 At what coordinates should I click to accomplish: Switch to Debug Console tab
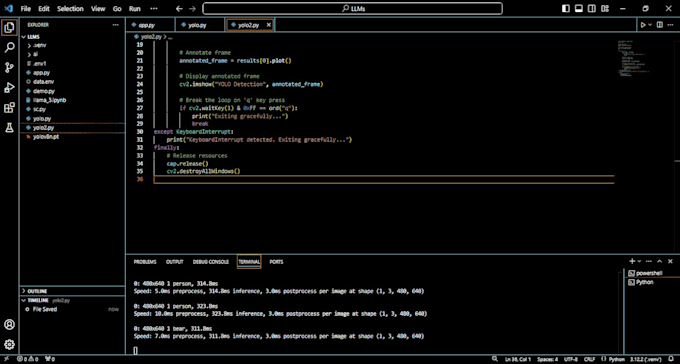tap(210, 262)
